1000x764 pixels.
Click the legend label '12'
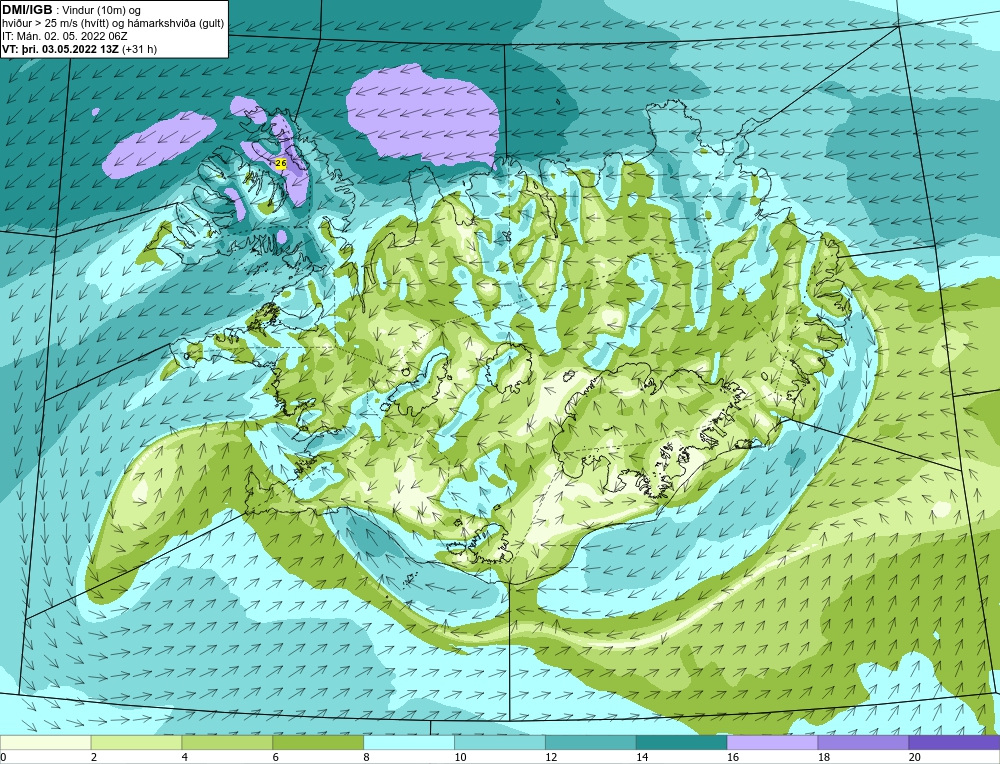(551, 757)
